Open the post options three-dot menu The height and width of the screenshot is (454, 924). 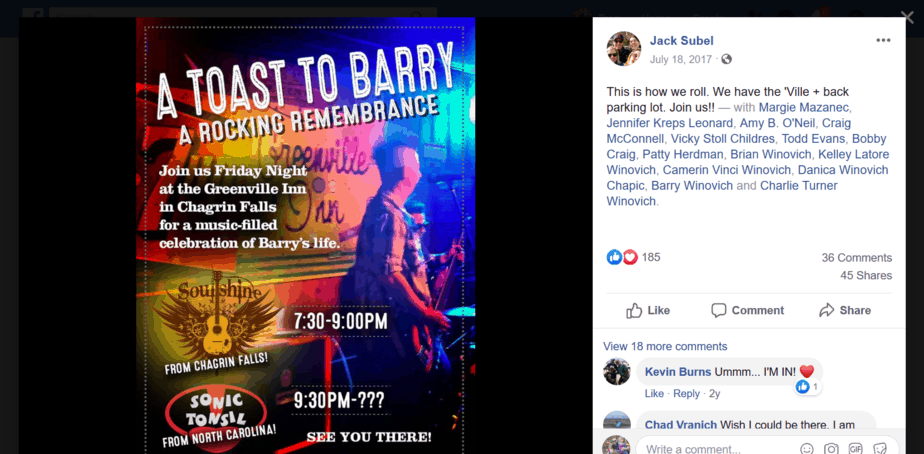(x=883, y=40)
